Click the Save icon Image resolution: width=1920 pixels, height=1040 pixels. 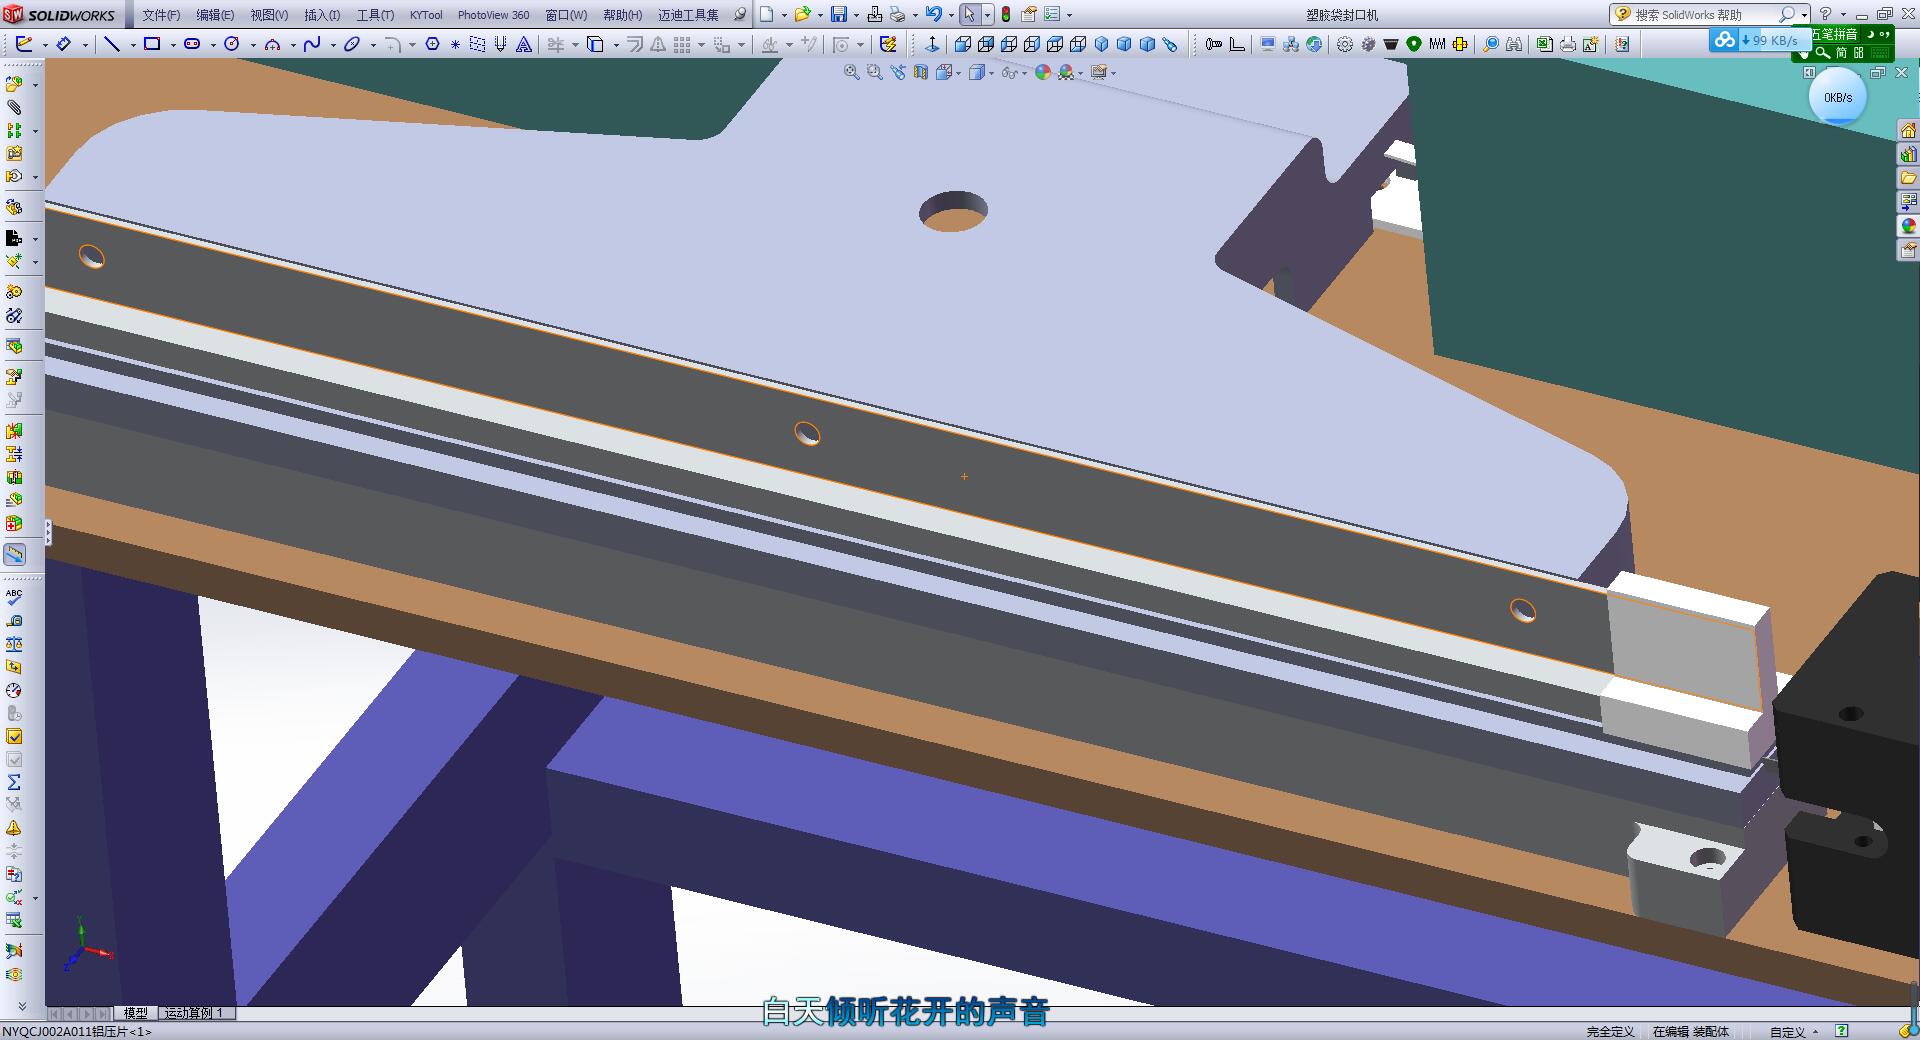pos(839,14)
